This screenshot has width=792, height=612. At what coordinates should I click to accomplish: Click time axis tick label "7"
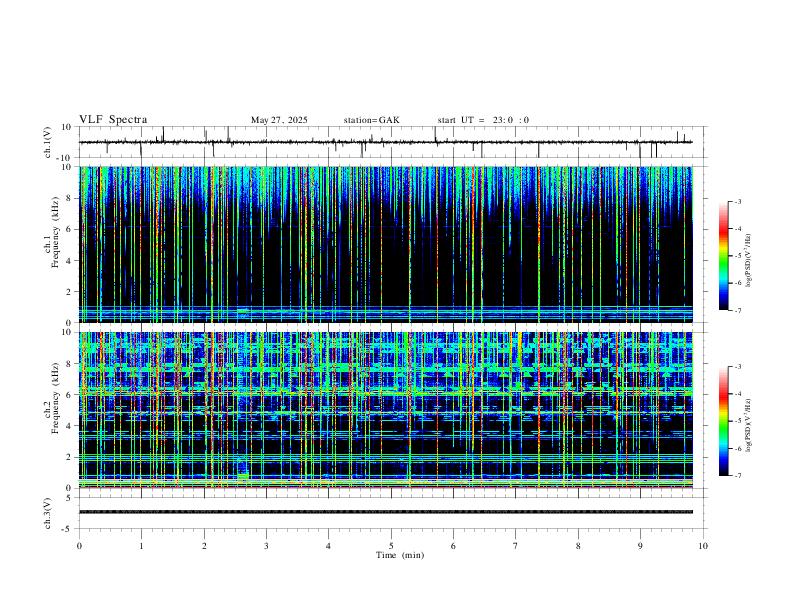point(516,546)
